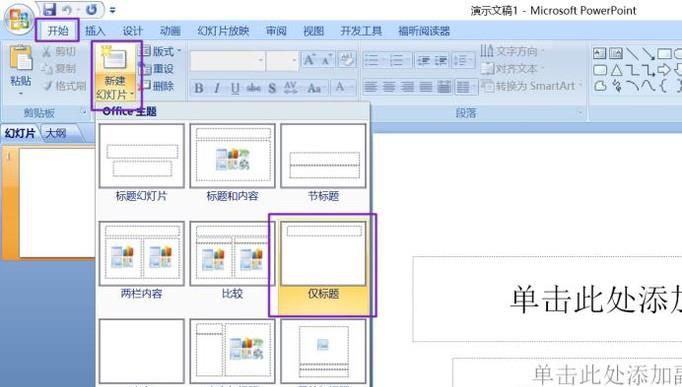Image resolution: width=682 pixels, height=387 pixels.
Task: Click the 新建幻灯片 icon
Action: [x=114, y=58]
